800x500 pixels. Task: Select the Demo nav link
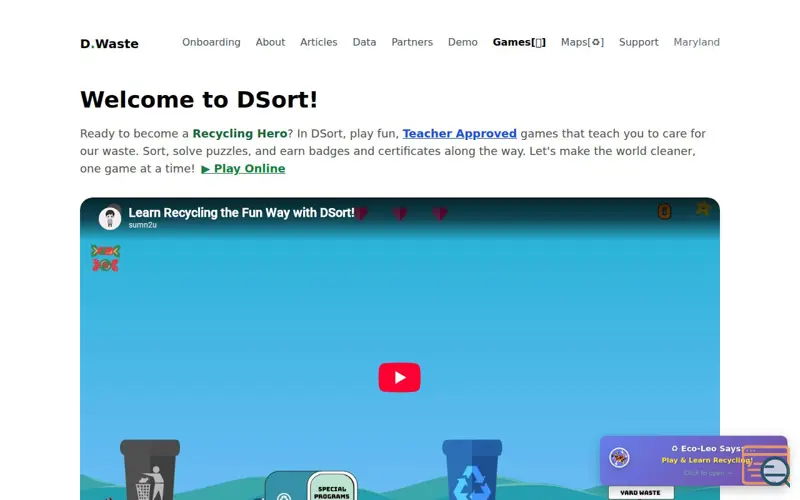463,42
